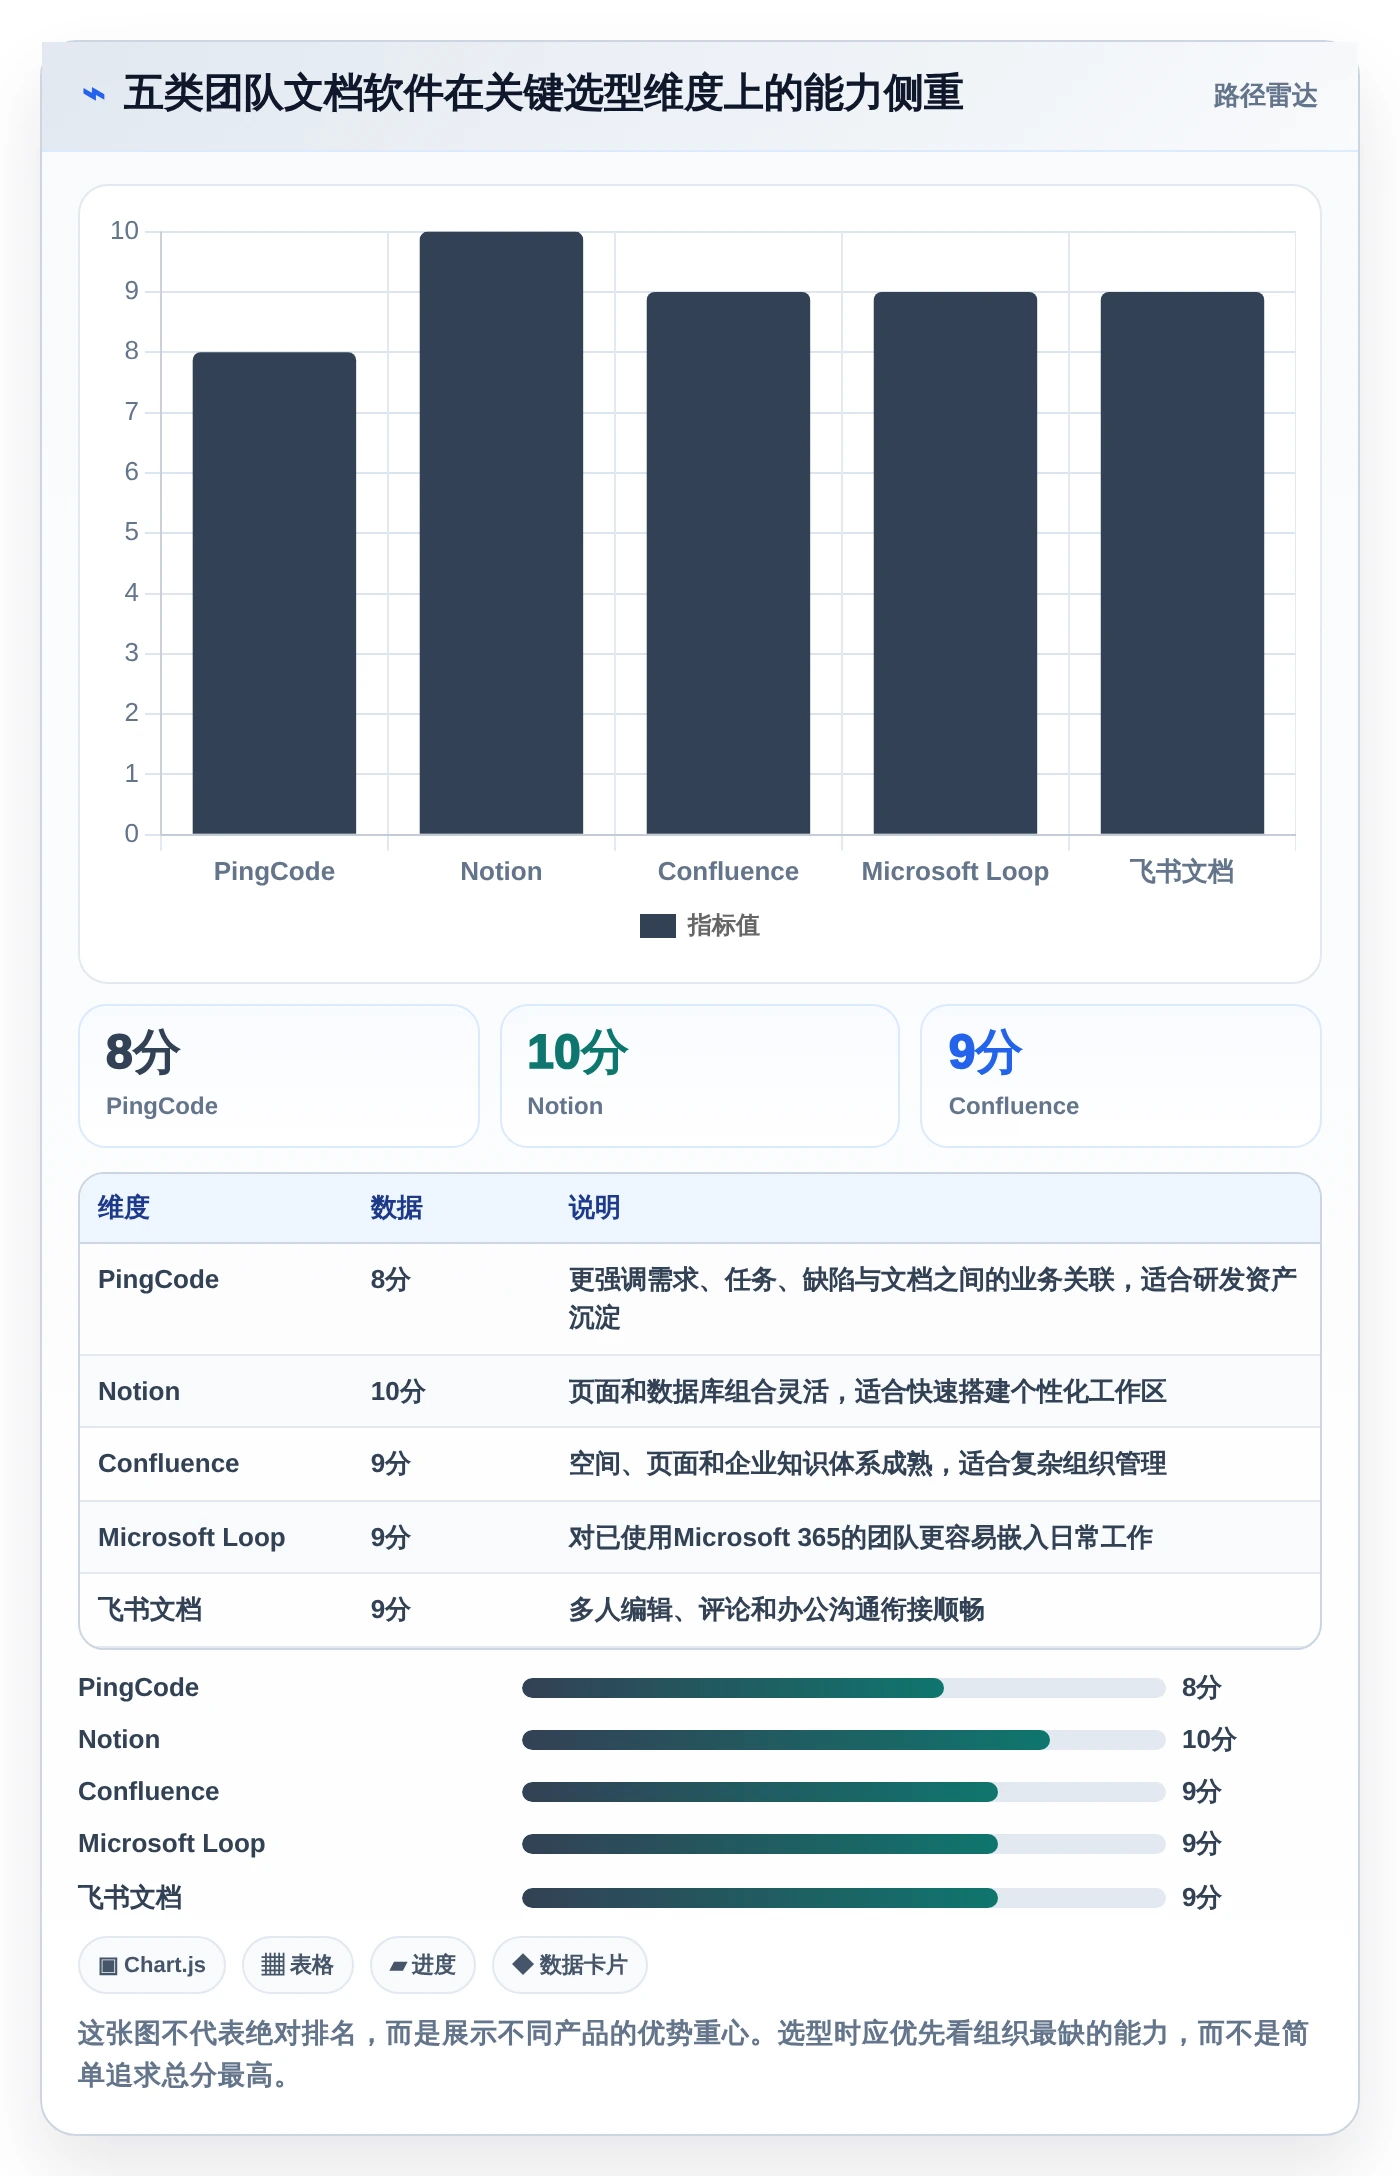This screenshot has width=1400, height=2176.
Task: Click the 指标值 legend color swatch
Action: click(x=657, y=926)
